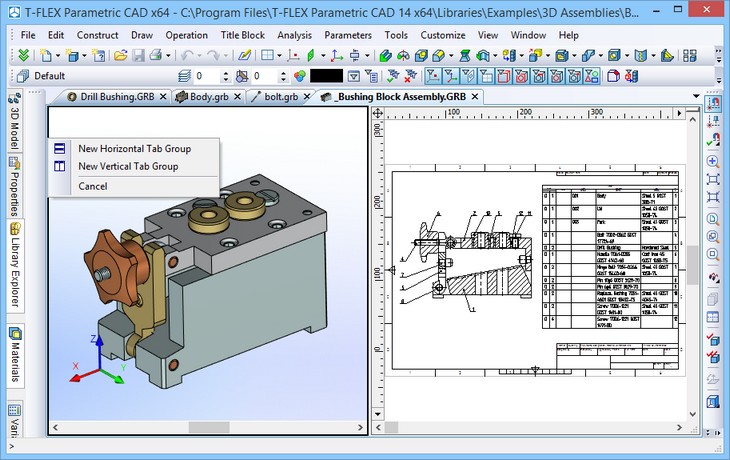Click the Save floppy disk icon
Screen dimensions: 730x460
138,56
